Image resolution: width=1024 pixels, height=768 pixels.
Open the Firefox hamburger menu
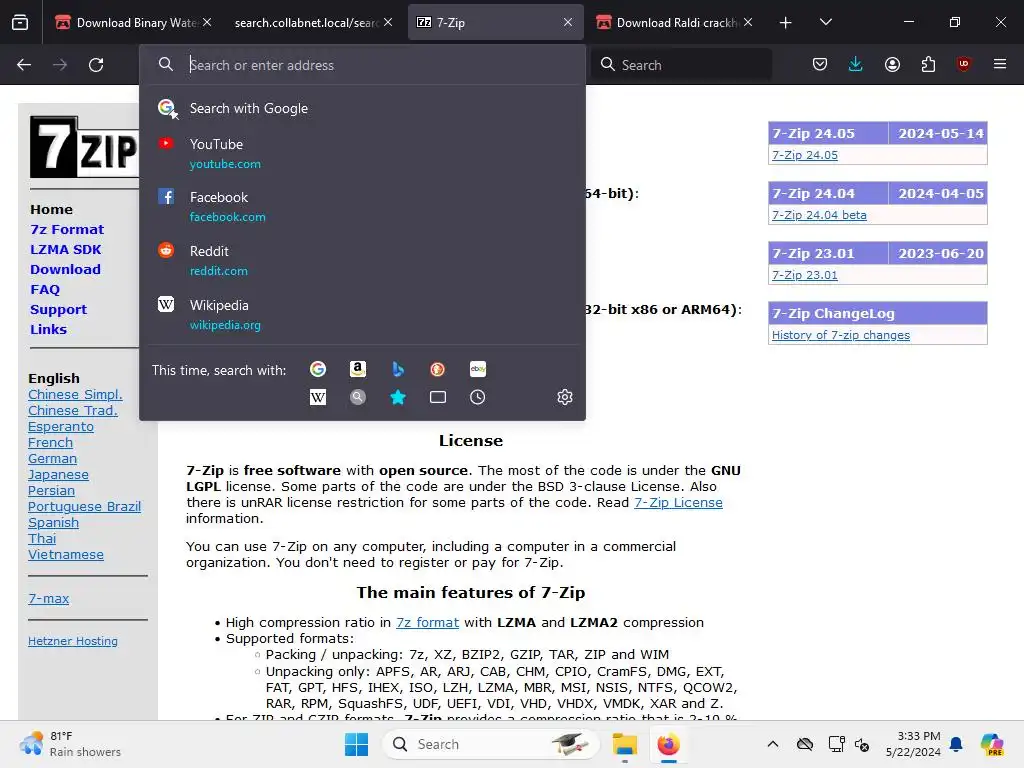pyautogui.click(x=1000, y=64)
